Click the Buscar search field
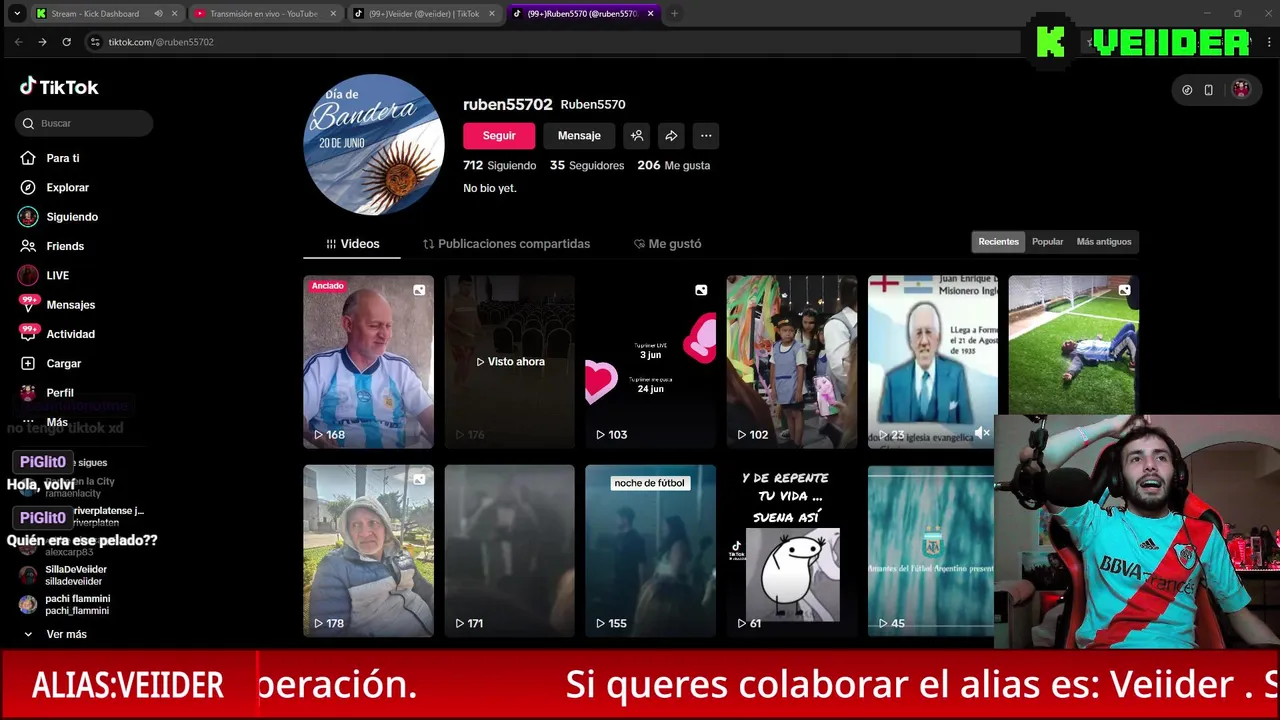 [85, 123]
